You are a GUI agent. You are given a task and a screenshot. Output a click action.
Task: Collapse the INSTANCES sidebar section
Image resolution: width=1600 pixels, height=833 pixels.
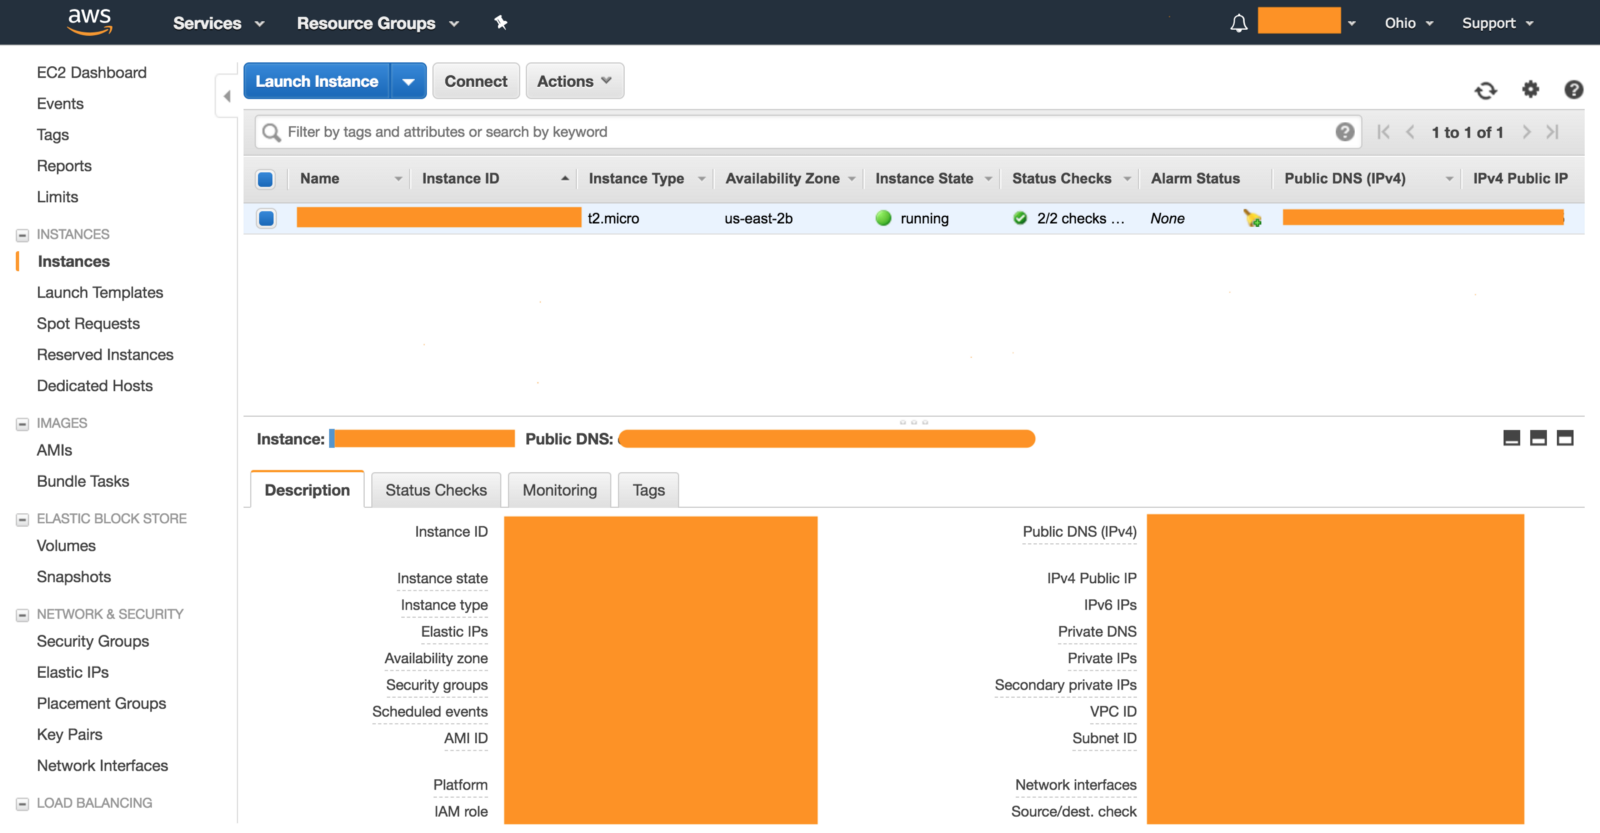[x=22, y=235]
